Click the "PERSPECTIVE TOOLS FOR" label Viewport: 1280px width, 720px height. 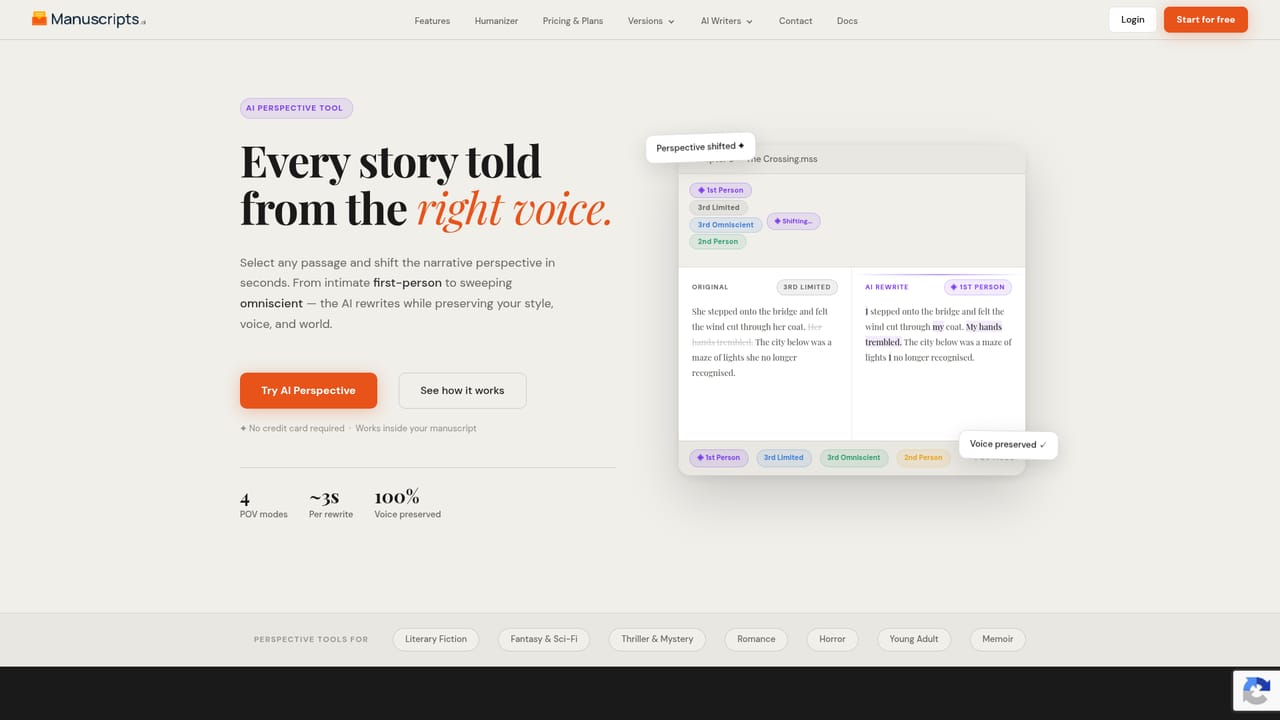pyautogui.click(x=311, y=639)
